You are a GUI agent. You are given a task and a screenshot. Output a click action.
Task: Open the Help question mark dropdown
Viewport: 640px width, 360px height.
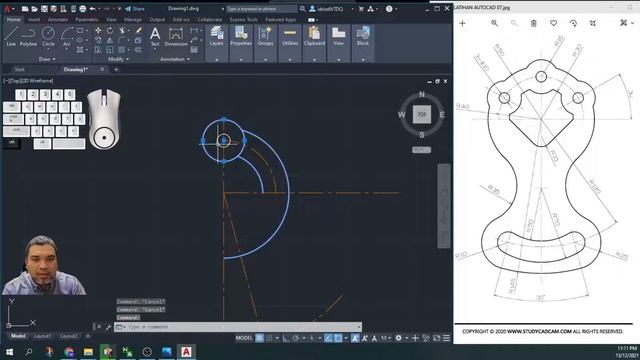[x=391, y=9]
